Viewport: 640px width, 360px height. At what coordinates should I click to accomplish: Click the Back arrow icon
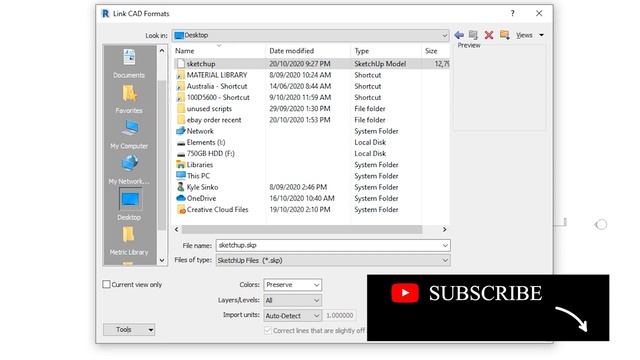click(459, 35)
